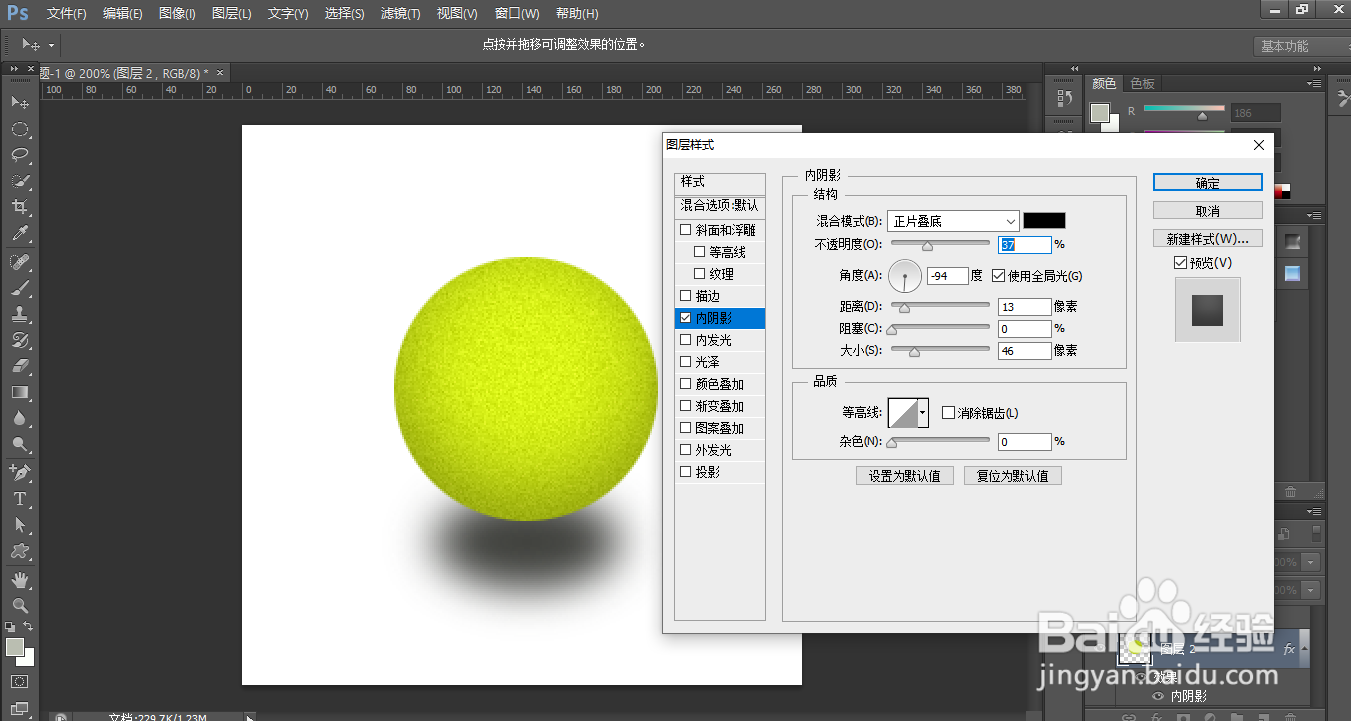The width and height of the screenshot is (1351, 721).
Task: Click the 确定 button
Action: pos(1208,183)
